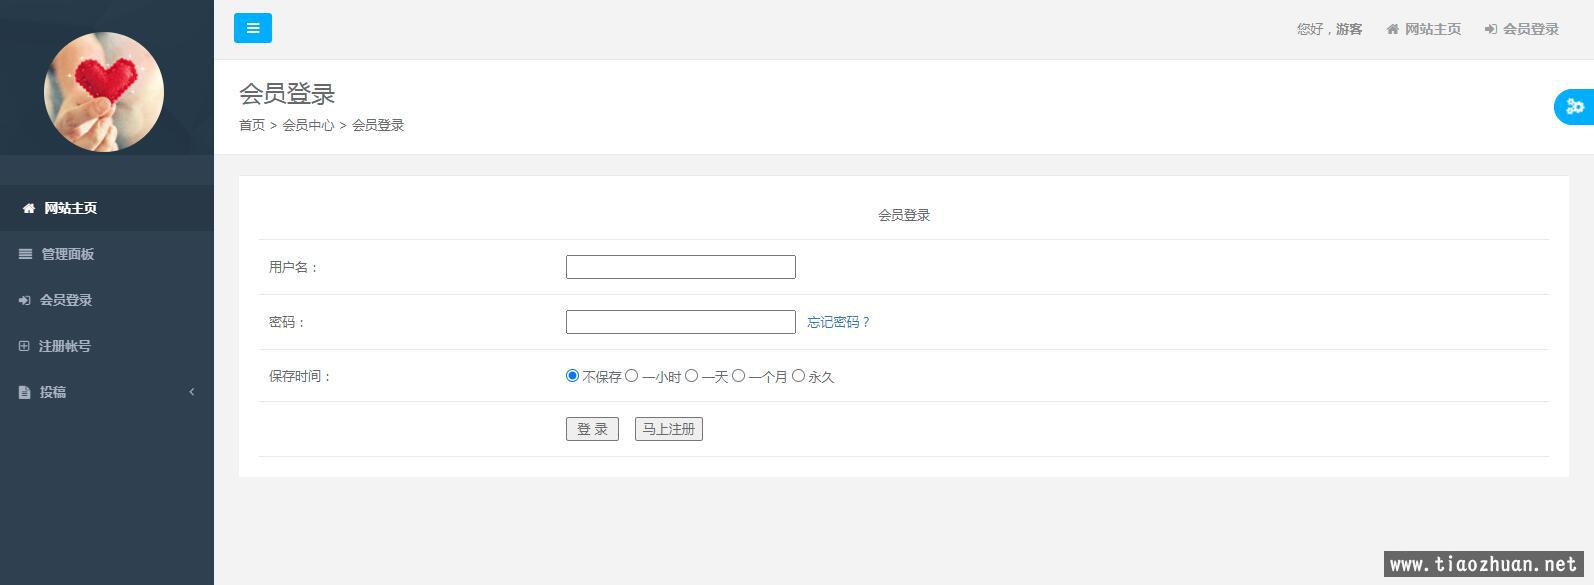Image resolution: width=1594 pixels, height=585 pixels.
Task: Expand the 投稿 submenu chevron
Action: point(191,392)
